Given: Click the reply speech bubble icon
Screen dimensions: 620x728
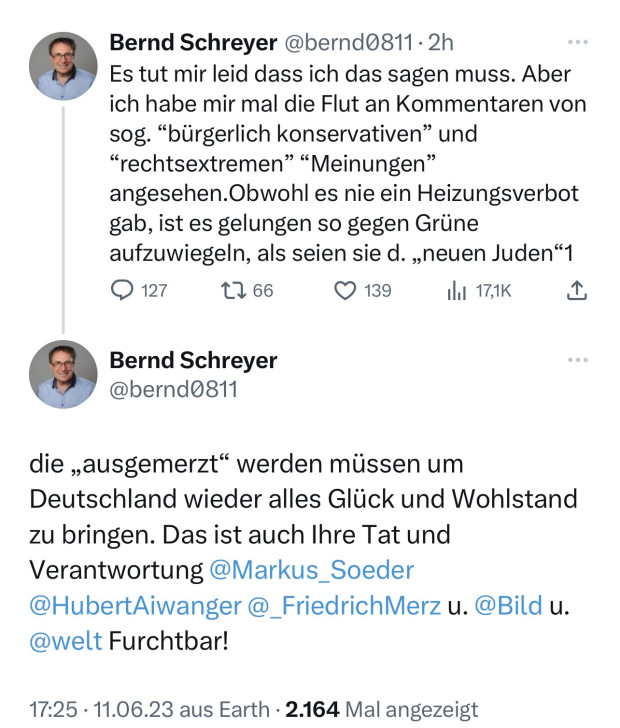Looking at the screenshot, I should click(x=123, y=290).
